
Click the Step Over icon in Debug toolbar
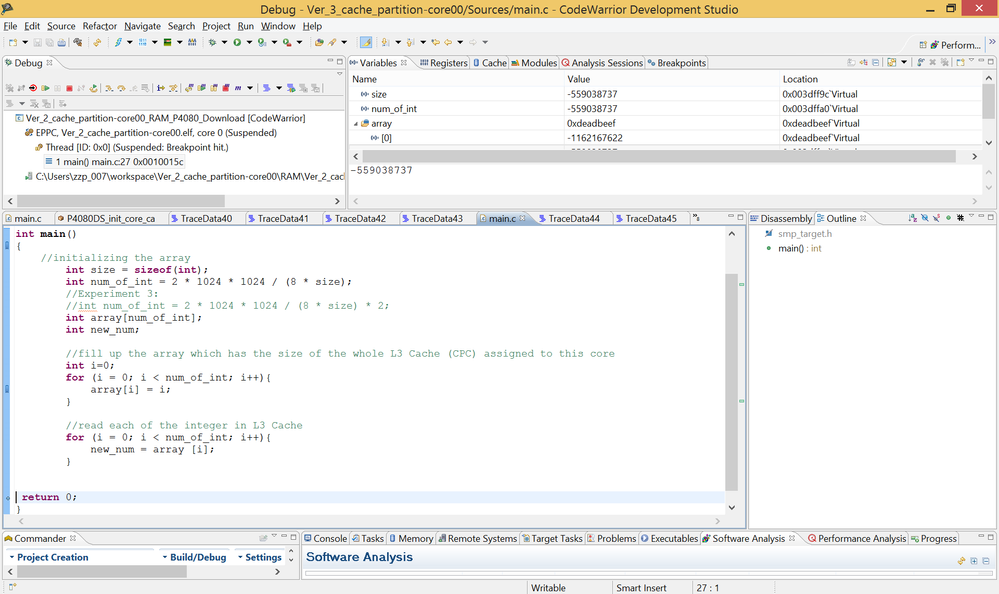point(121,88)
